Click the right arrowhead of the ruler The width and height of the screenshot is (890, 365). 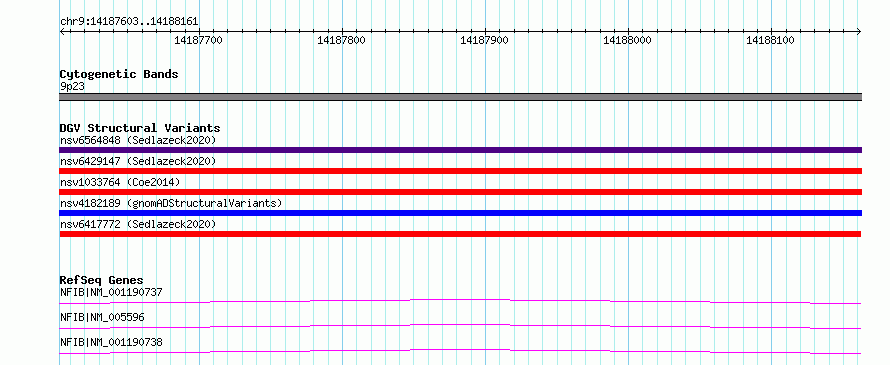pyautogui.click(x=858, y=31)
